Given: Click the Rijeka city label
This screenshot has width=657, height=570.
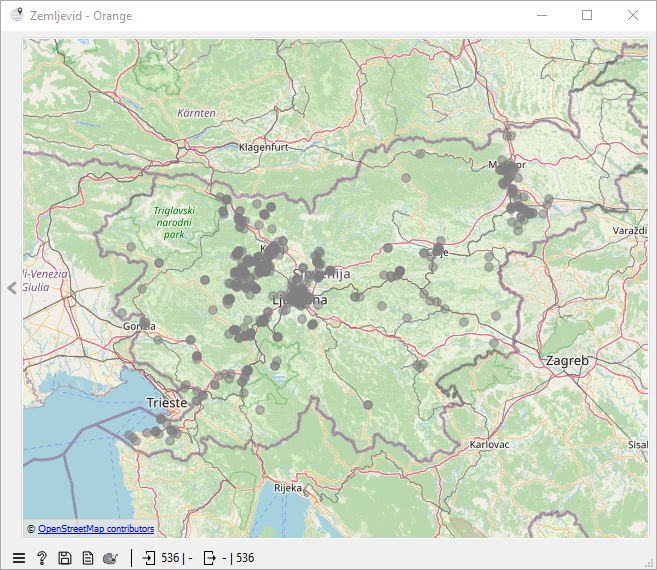Looking at the screenshot, I should click(x=288, y=488).
